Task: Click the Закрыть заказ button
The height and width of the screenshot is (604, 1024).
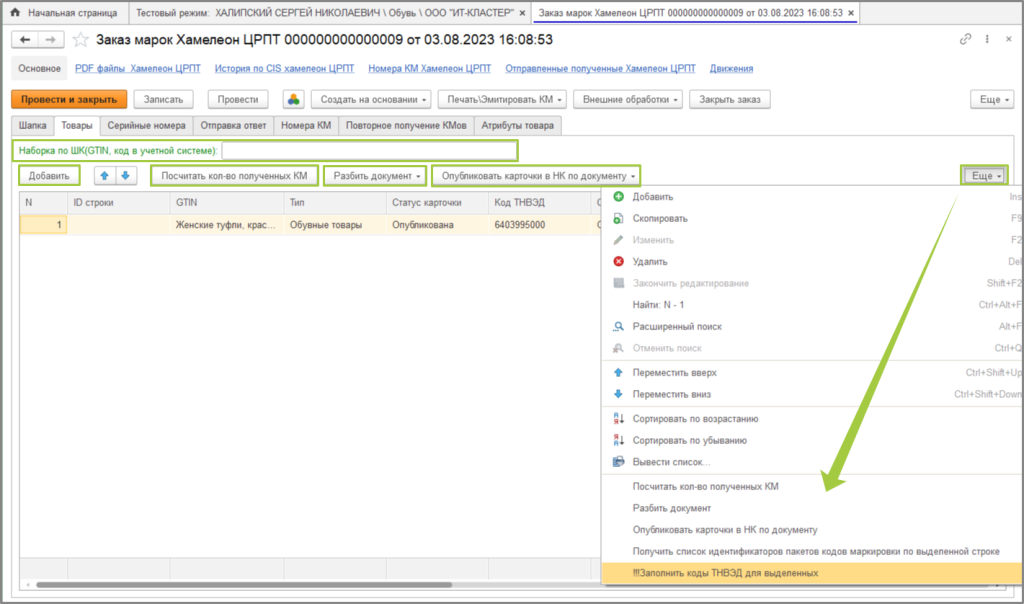Action: (729, 99)
